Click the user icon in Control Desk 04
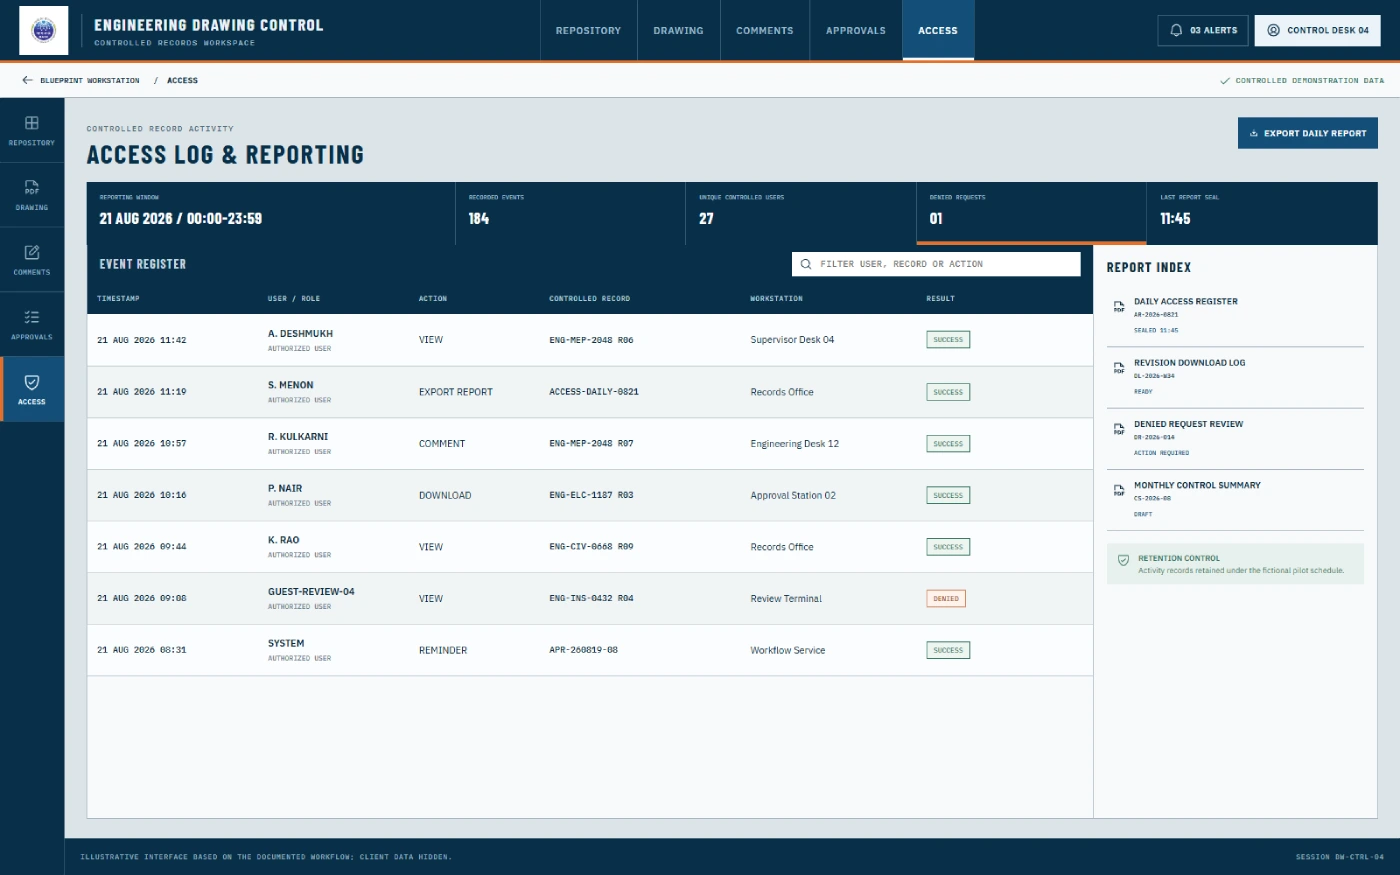Viewport: 1400px width, 875px height. (1273, 30)
